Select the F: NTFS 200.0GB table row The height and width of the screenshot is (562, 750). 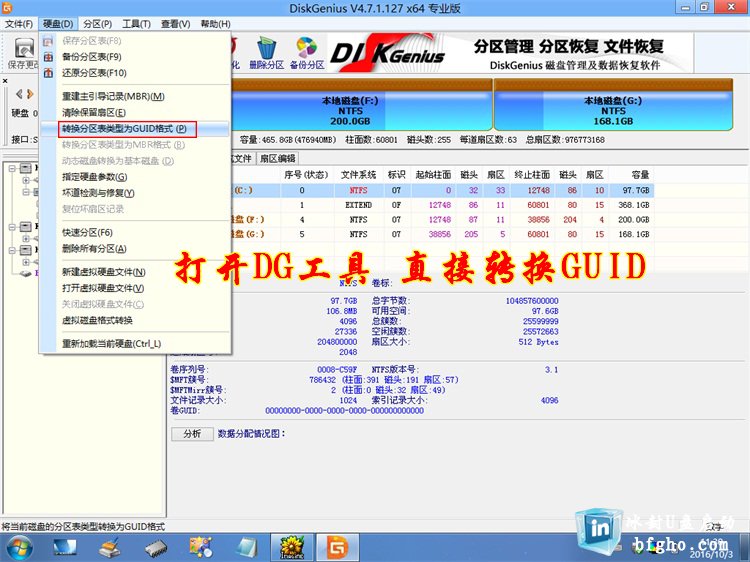pyautogui.click(x=442, y=220)
